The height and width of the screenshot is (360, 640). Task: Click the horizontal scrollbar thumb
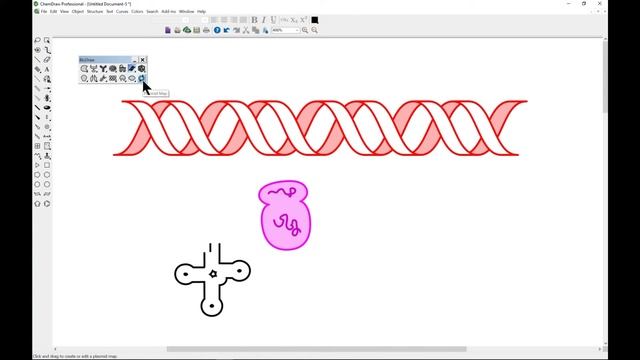pyautogui.click(x=316, y=349)
